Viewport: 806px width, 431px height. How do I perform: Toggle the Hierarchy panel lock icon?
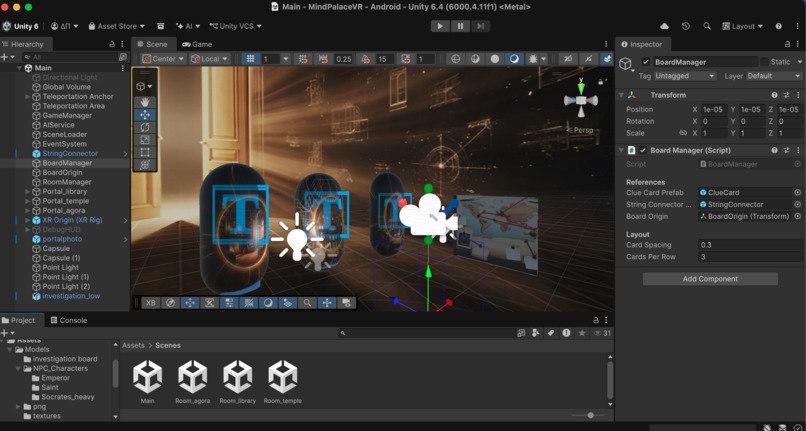click(x=112, y=44)
